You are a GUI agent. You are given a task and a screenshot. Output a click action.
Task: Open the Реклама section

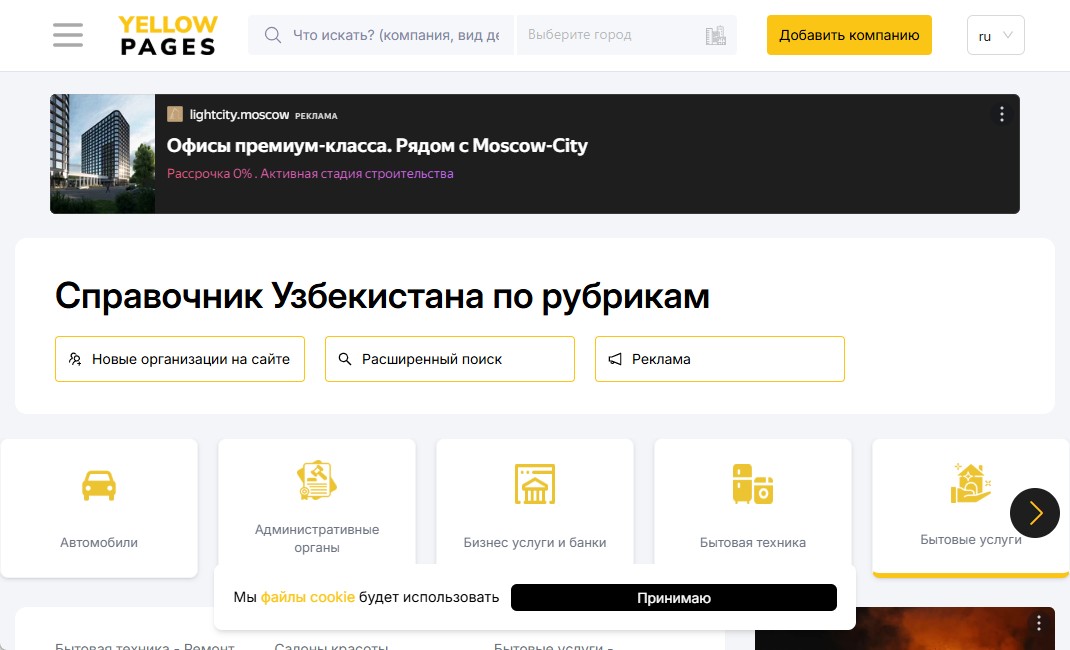pyautogui.click(x=720, y=359)
